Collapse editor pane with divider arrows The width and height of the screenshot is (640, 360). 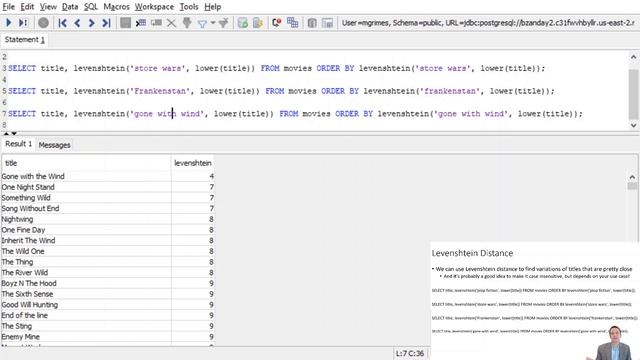pos(6,133)
